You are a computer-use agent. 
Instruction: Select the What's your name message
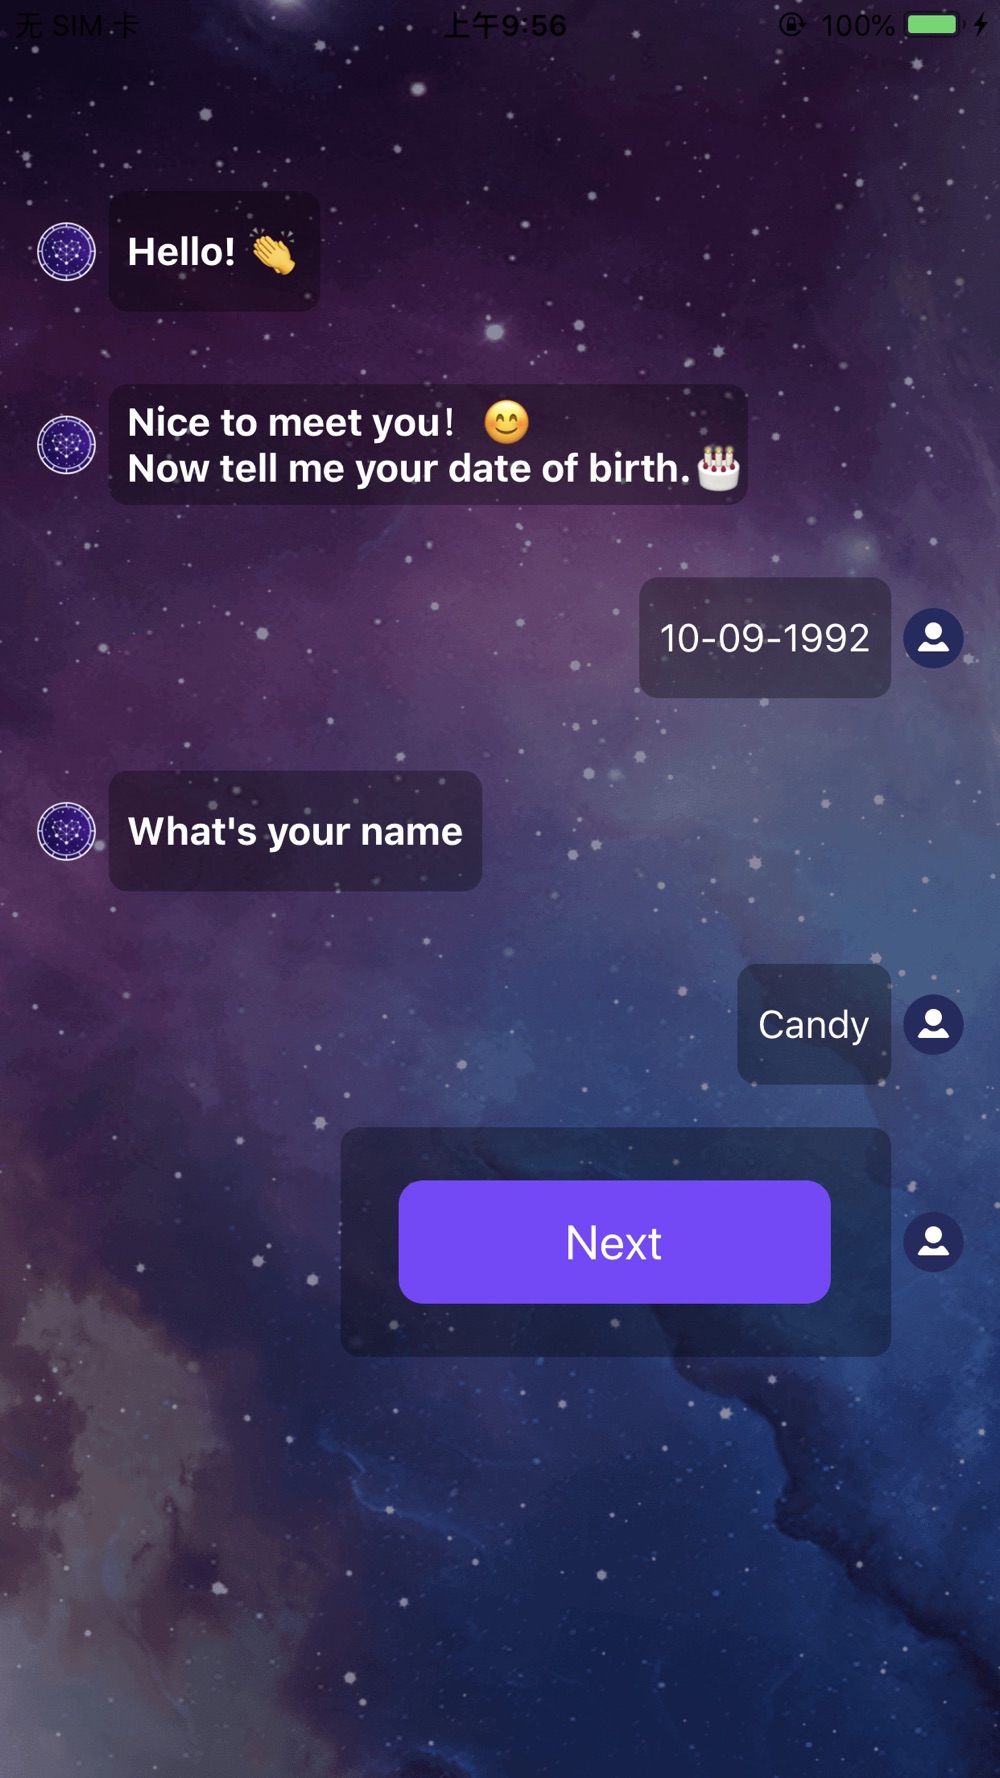point(295,831)
